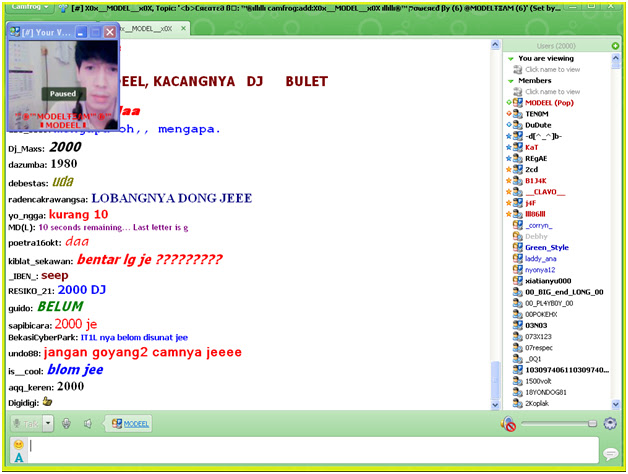628x474 pixels.
Task: Click the green add-user icon beside Users (2000)
Action: click(x=616, y=46)
